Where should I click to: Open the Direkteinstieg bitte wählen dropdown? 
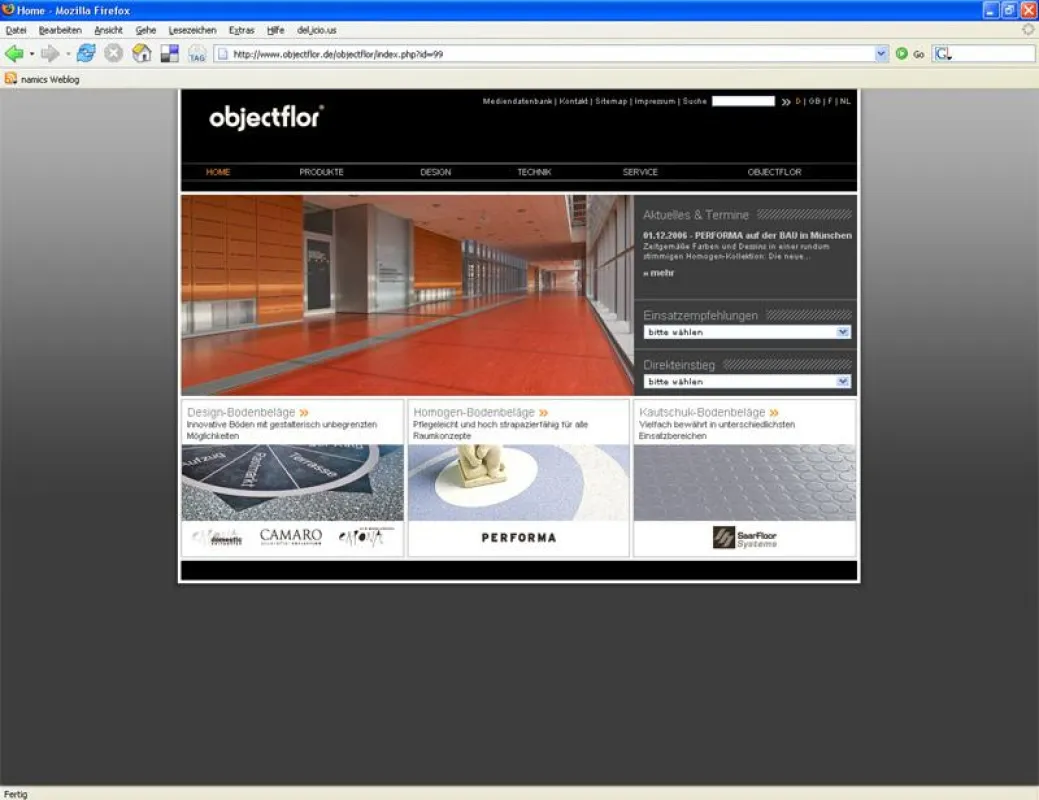(747, 382)
